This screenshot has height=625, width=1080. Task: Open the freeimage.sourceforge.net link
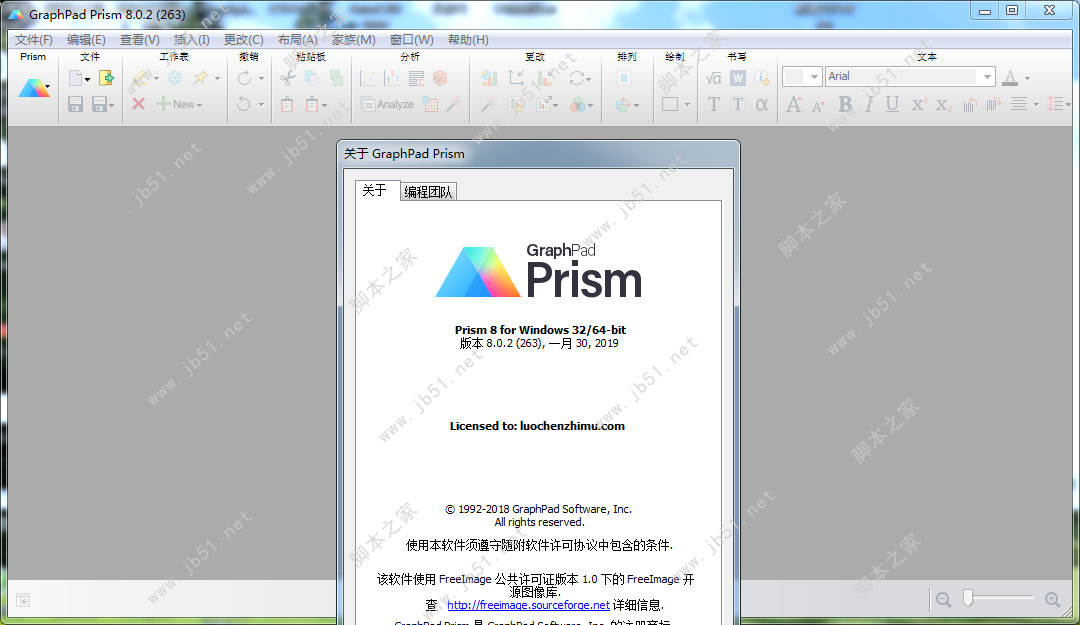(528, 605)
